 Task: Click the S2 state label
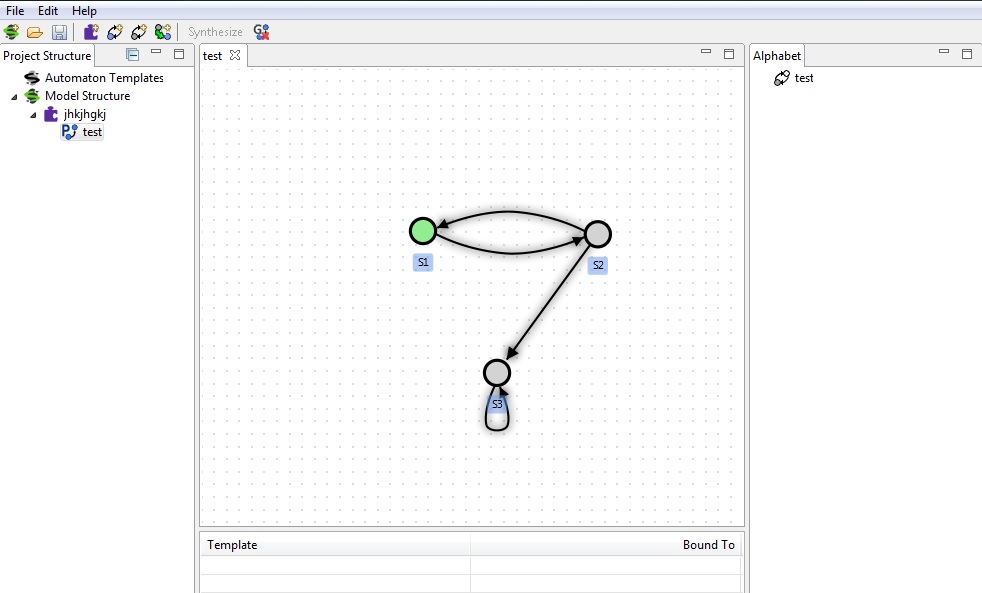[597, 265]
